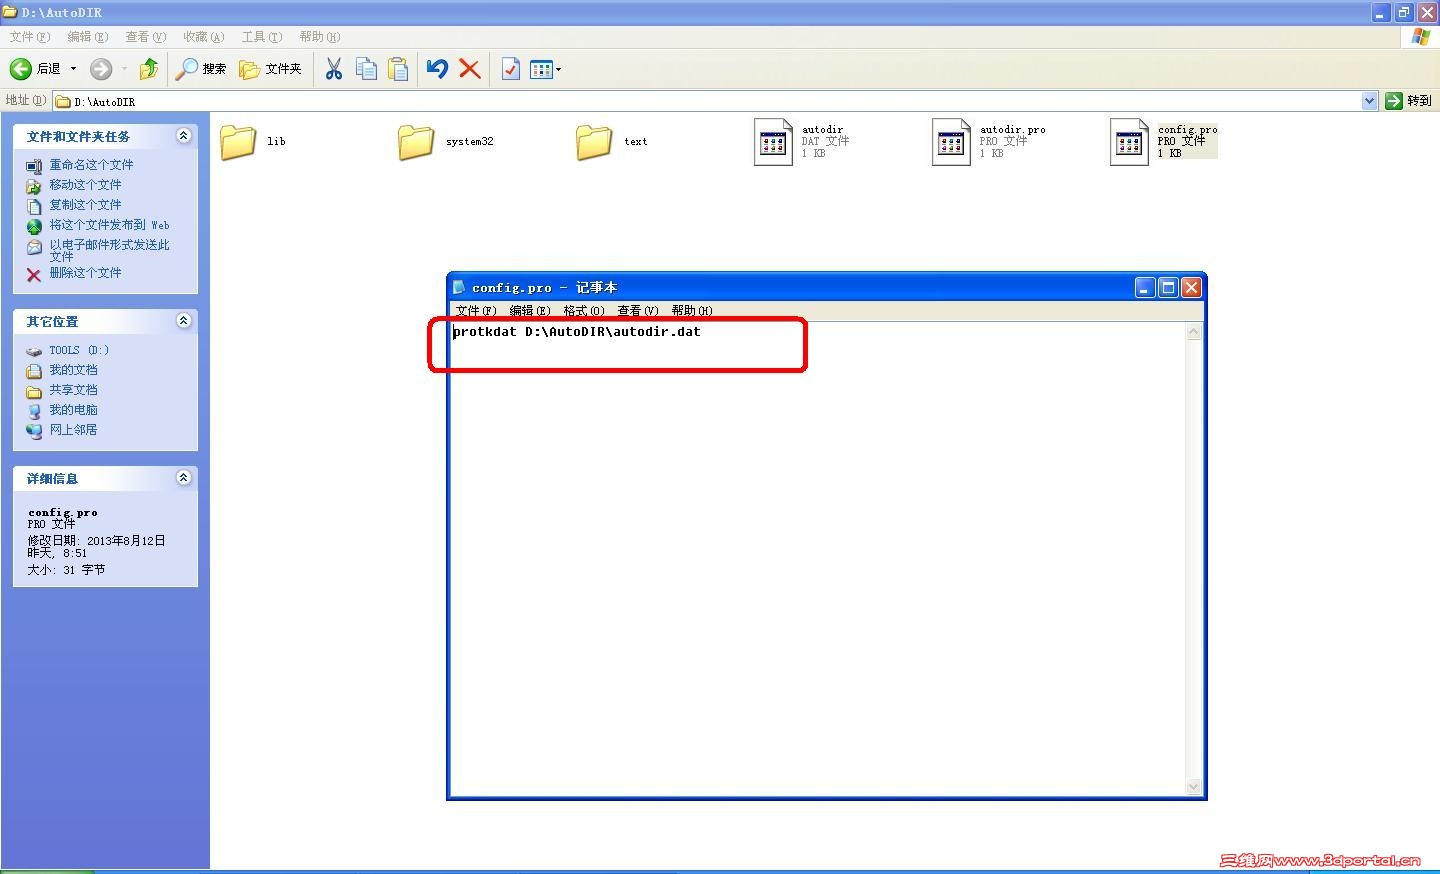This screenshot has height=874, width=1440.
Task: Click E-mail this file link
Action: point(109,250)
